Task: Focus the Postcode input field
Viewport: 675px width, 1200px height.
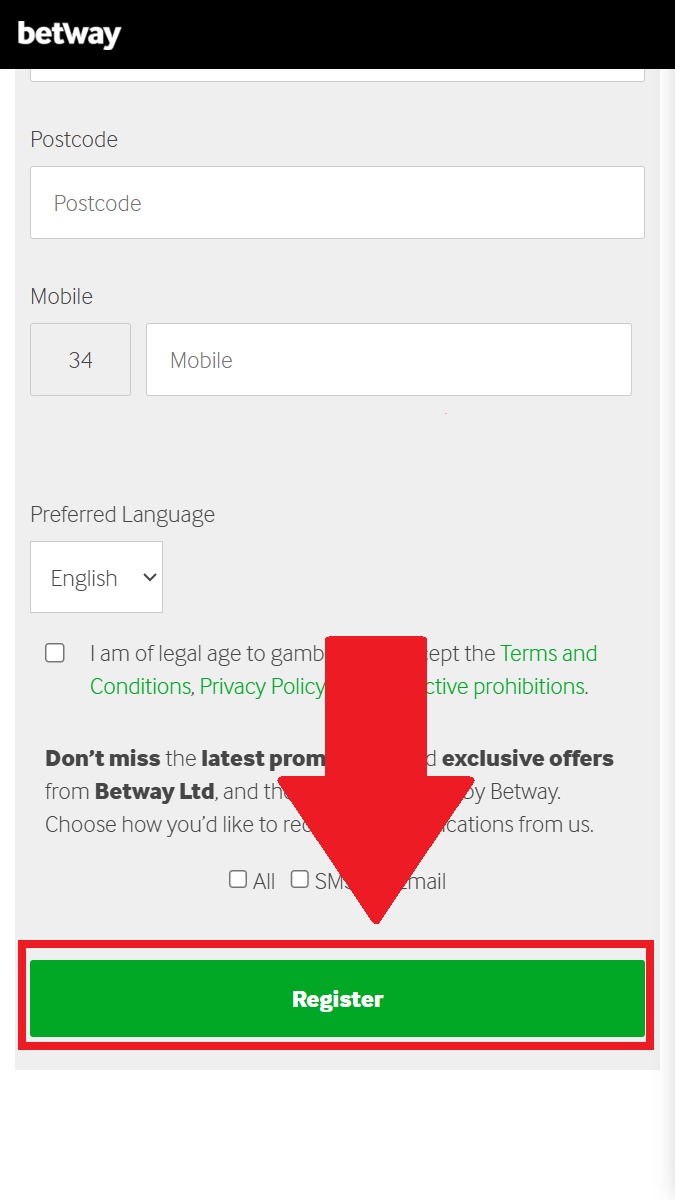Action: click(x=337, y=203)
